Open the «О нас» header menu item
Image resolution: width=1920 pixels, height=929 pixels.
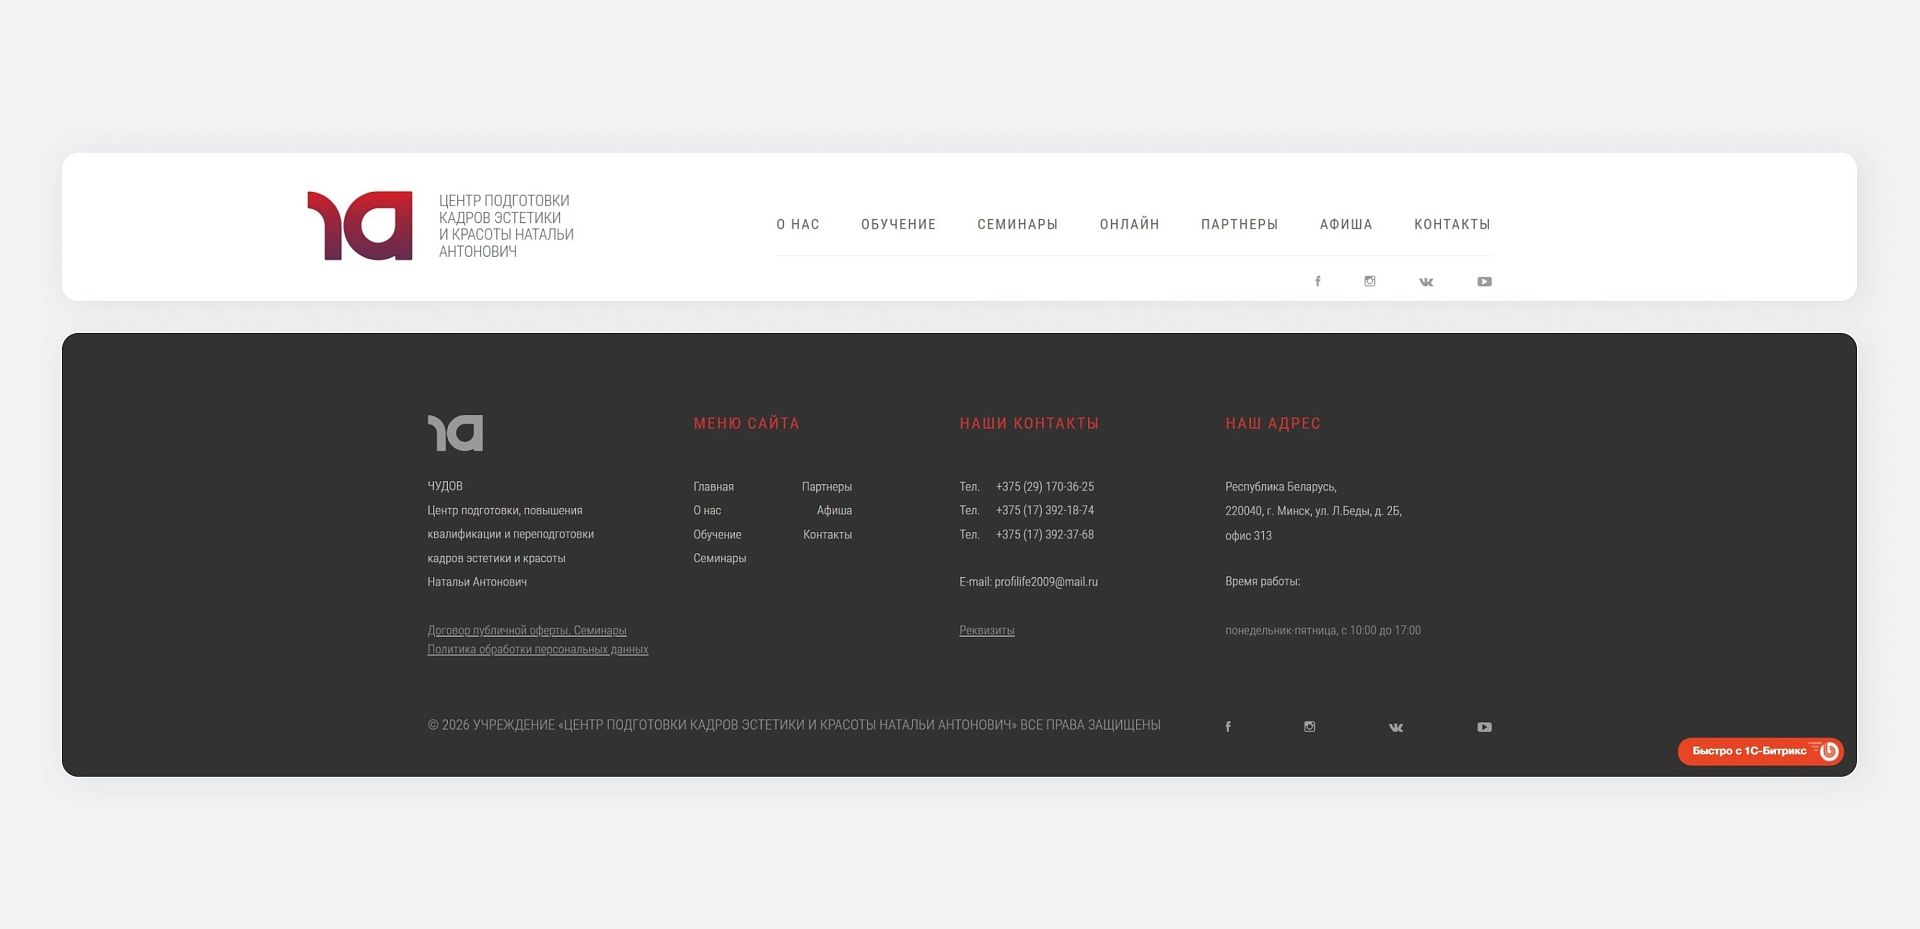pos(798,225)
